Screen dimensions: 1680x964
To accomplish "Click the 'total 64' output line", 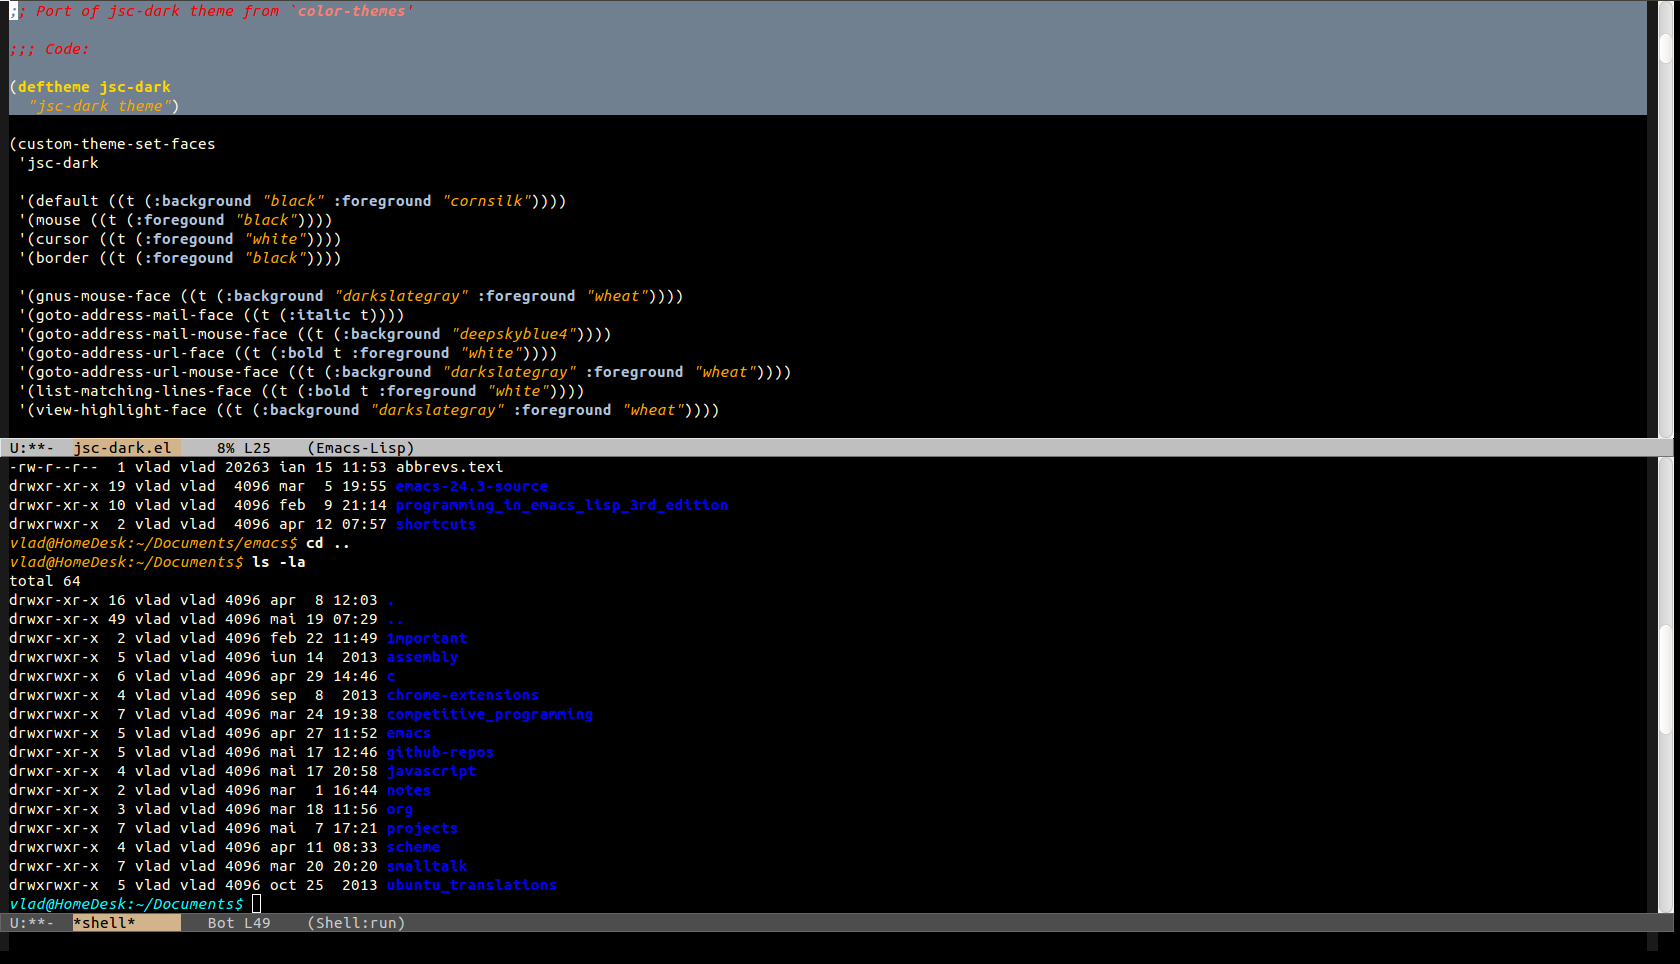I will (45, 581).
